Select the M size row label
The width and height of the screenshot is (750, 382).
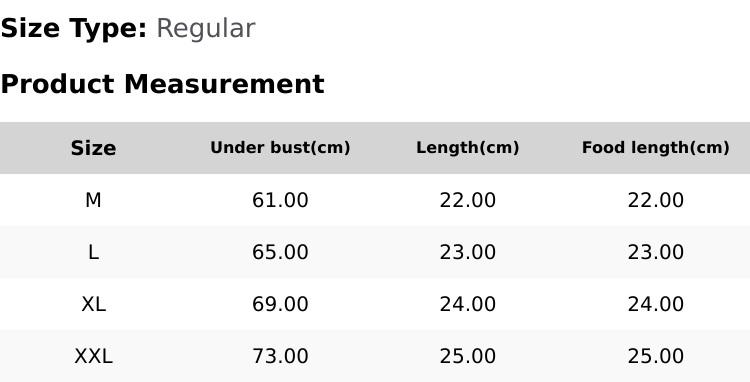click(93, 200)
